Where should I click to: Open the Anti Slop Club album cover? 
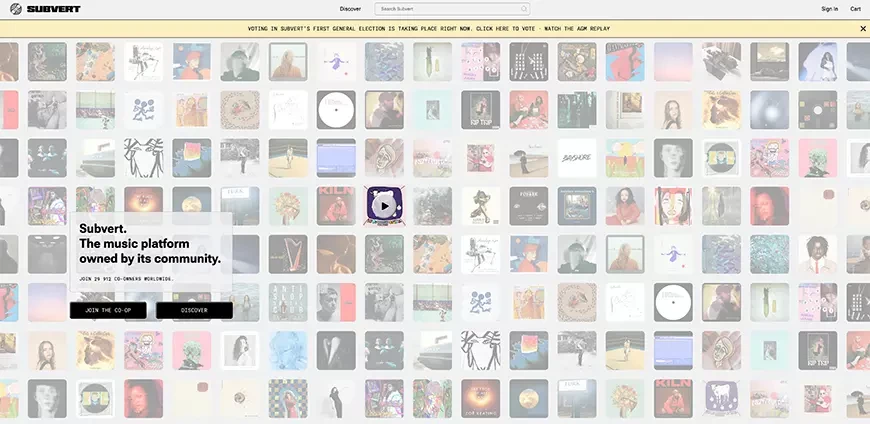[x=288, y=302]
